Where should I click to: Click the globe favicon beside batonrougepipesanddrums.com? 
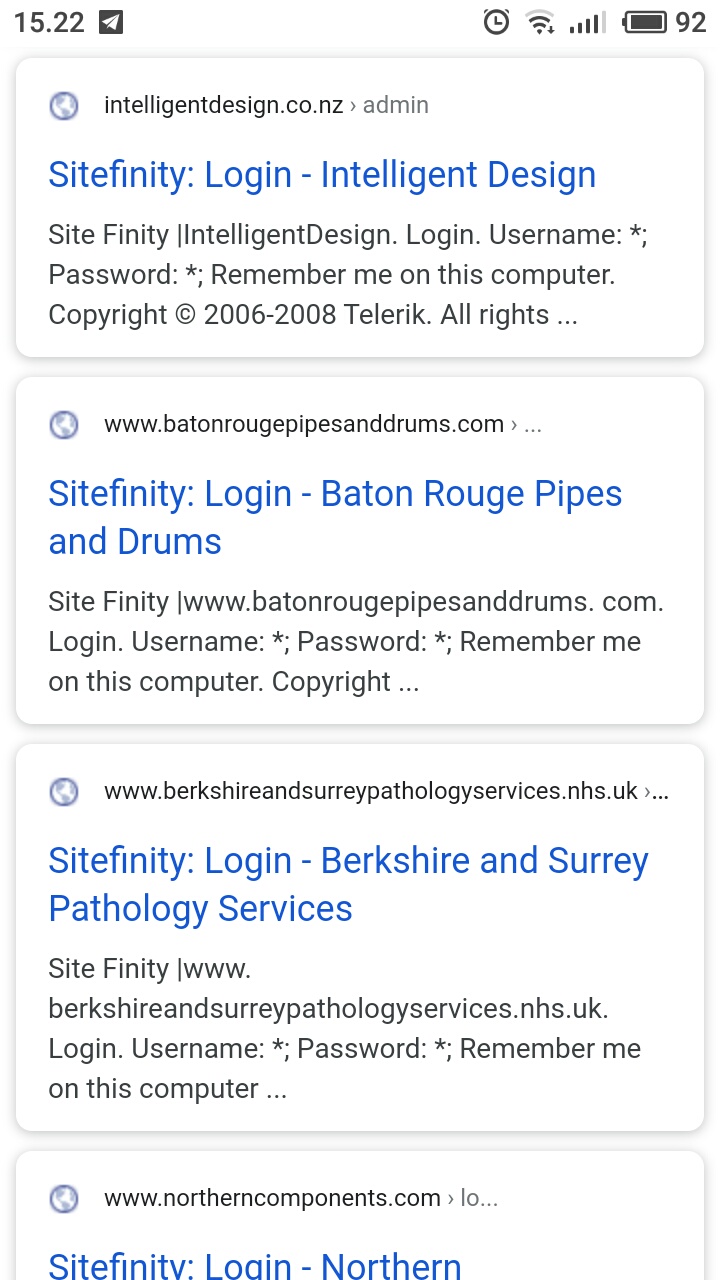(x=64, y=425)
